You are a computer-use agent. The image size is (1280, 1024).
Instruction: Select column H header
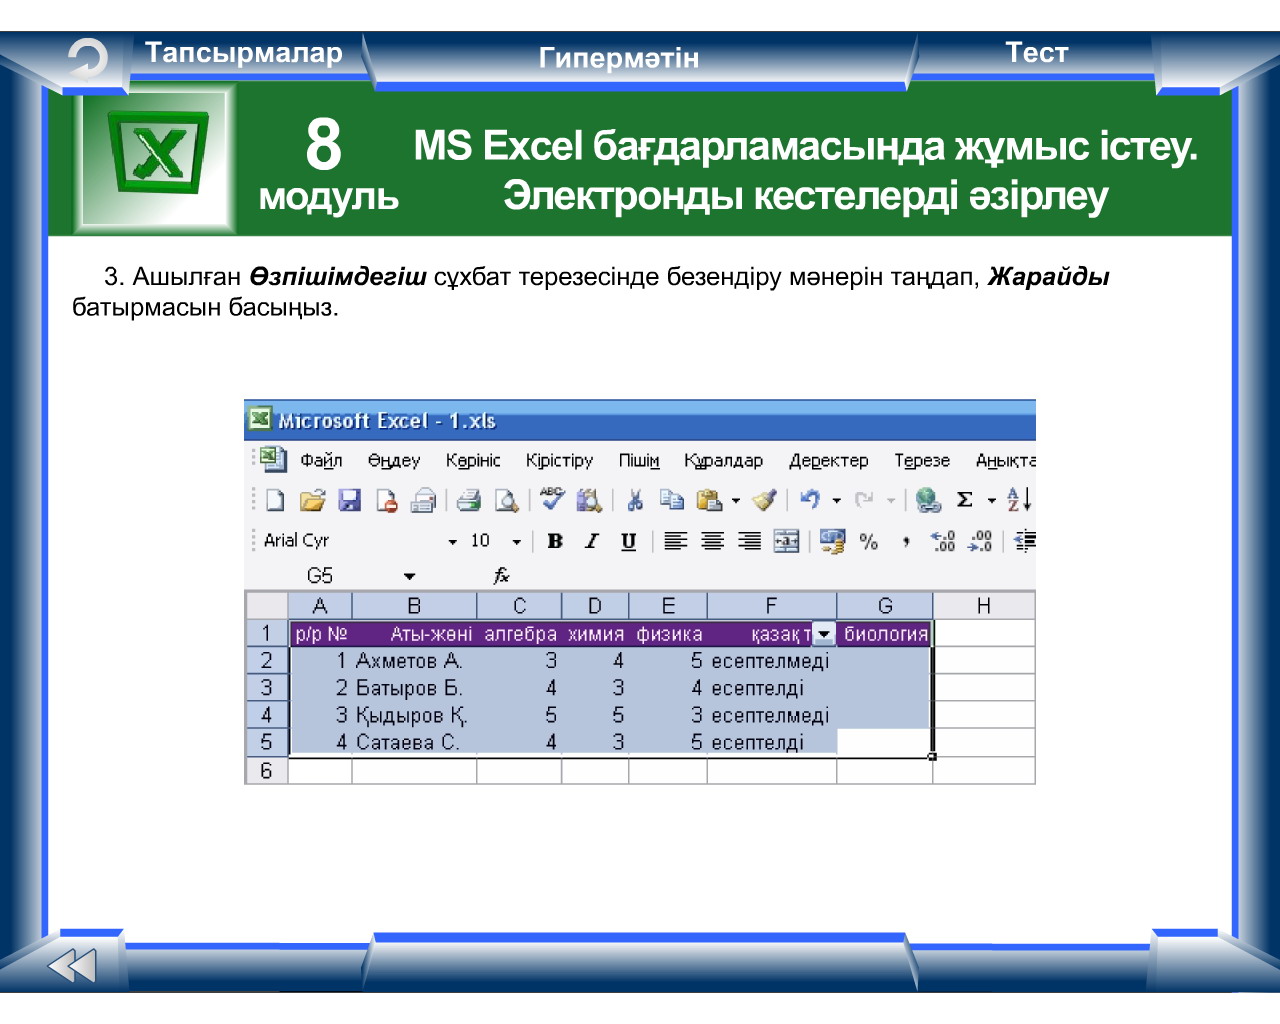(984, 605)
